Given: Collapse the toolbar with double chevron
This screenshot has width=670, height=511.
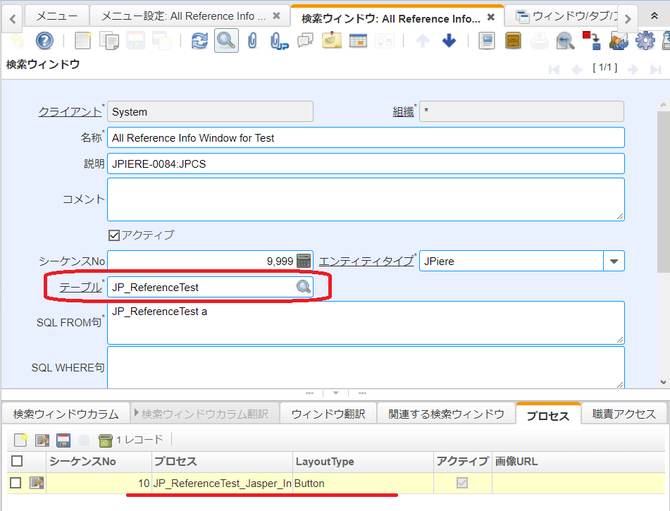Looking at the screenshot, I should [x=654, y=16].
